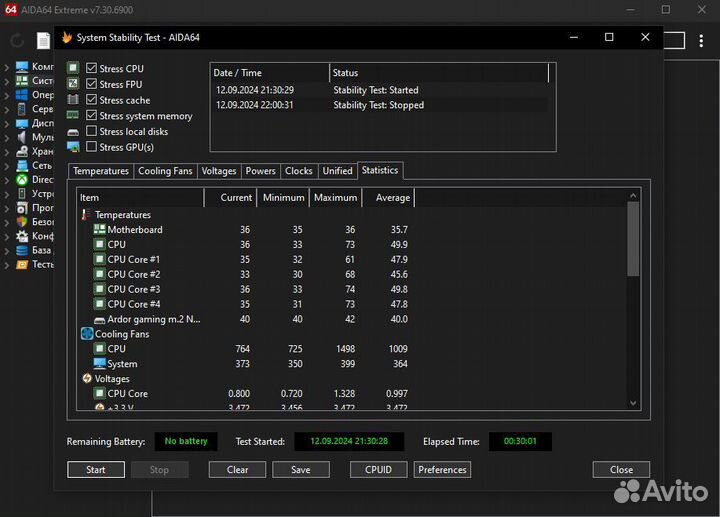Click the Maximum column header
The height and width of the screenshot is (517, 720).
pyautogui.click(x=336, y=197)
